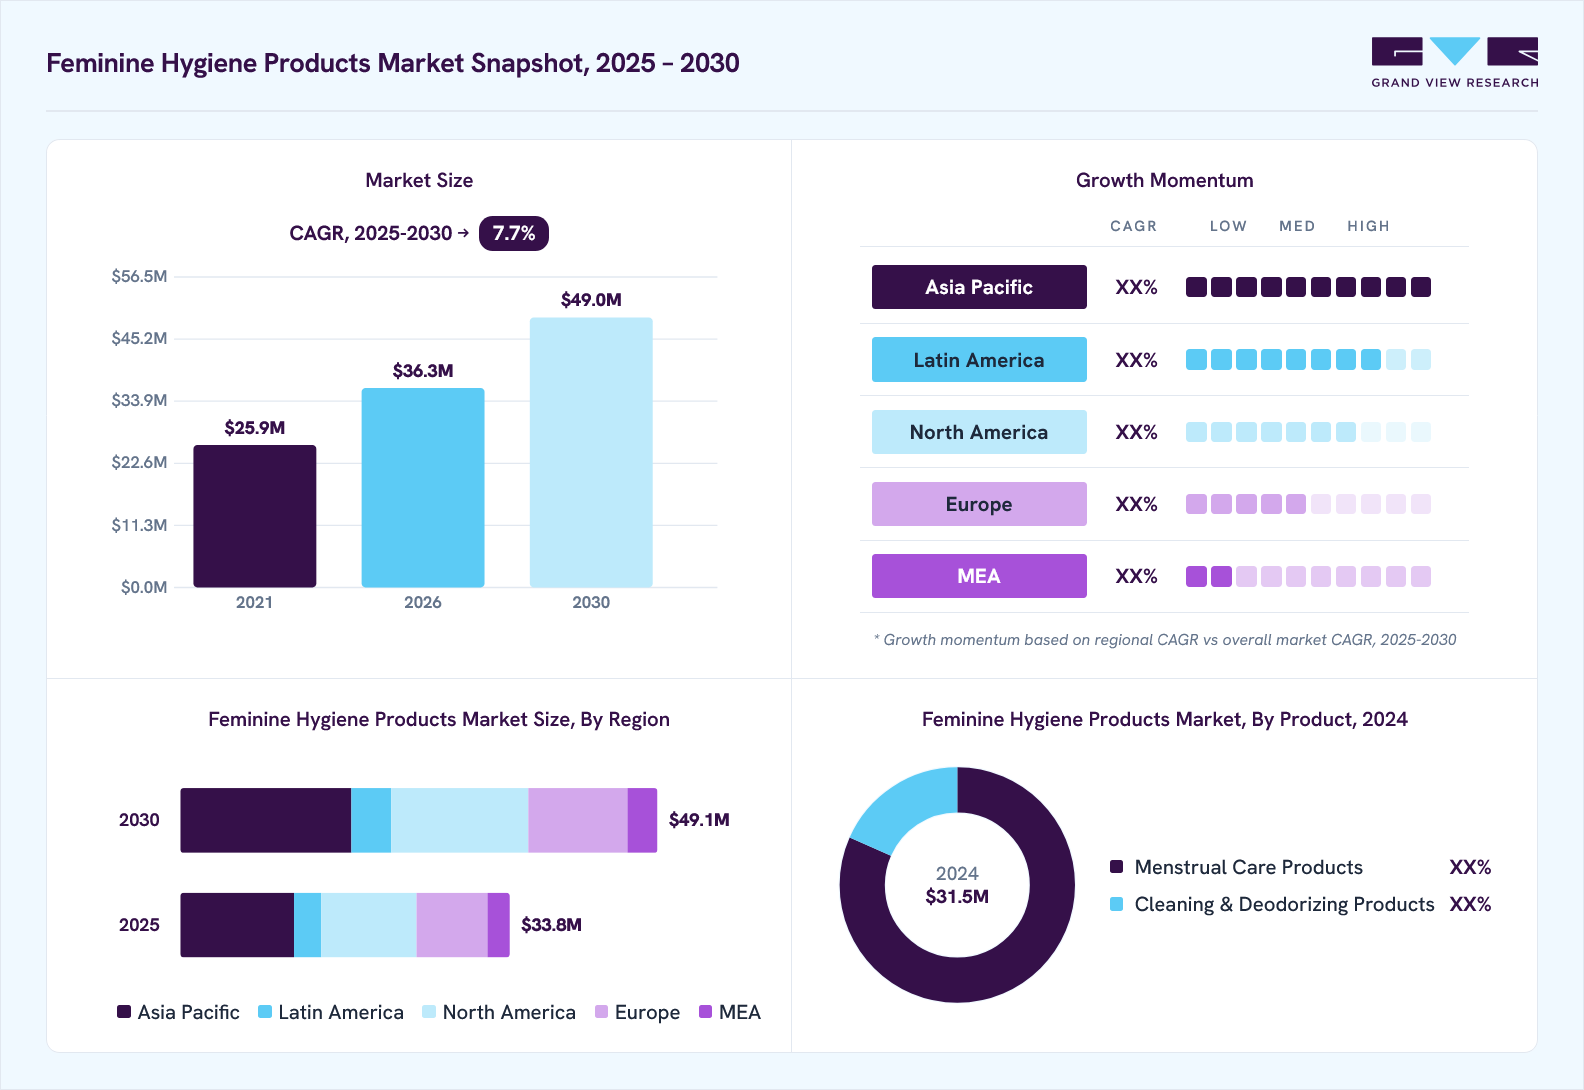Viewport: 1584px width, 1090px height.
Task: Click the Europe legend swatch below regional chart
Action: [601, 1012]
